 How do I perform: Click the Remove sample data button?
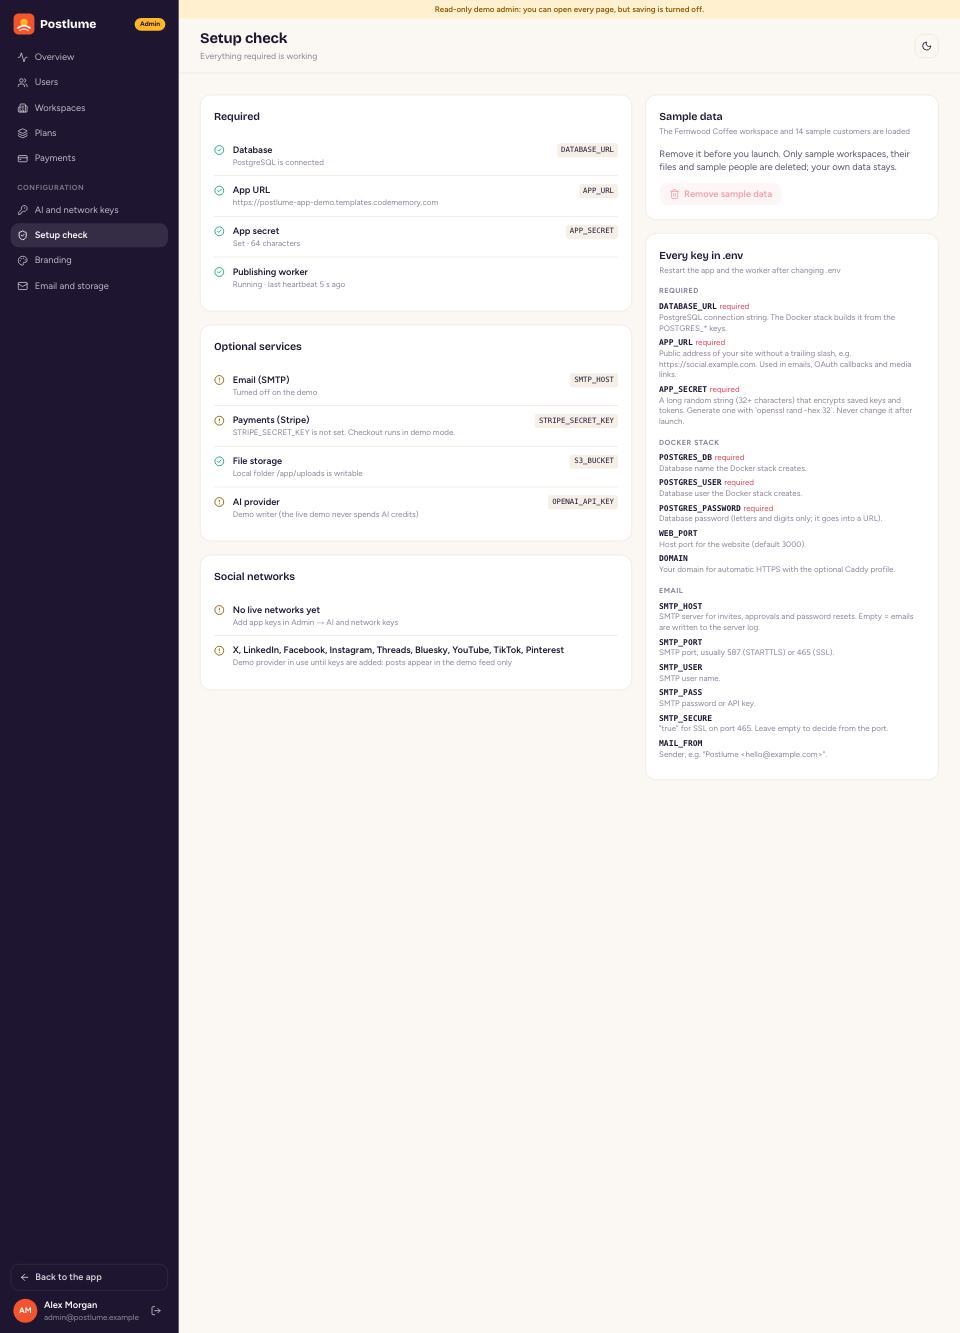pyautogui.click(x=720, y=194)
